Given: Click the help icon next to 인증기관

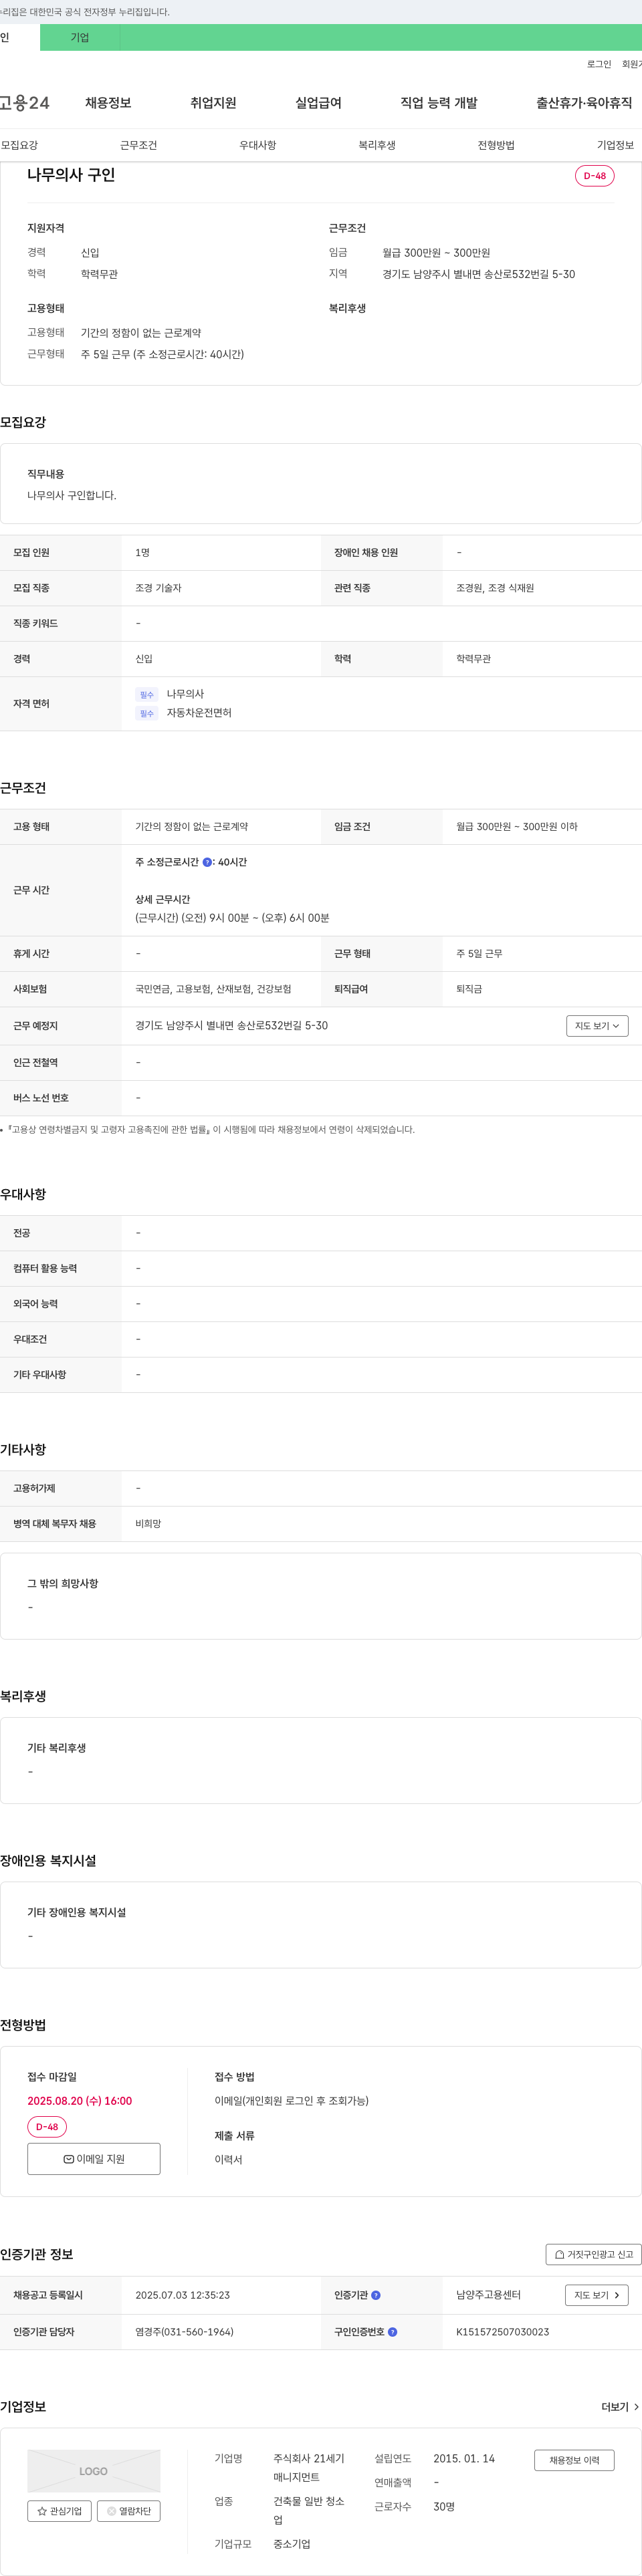Looking at the screenshot, I should (376, 2295).
